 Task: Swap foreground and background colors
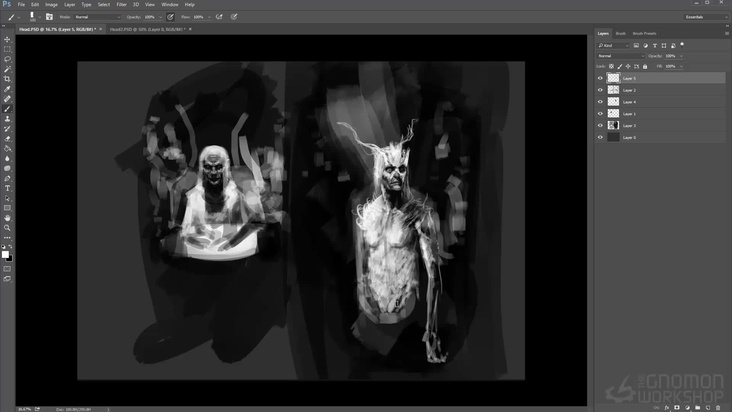point(10,246)
